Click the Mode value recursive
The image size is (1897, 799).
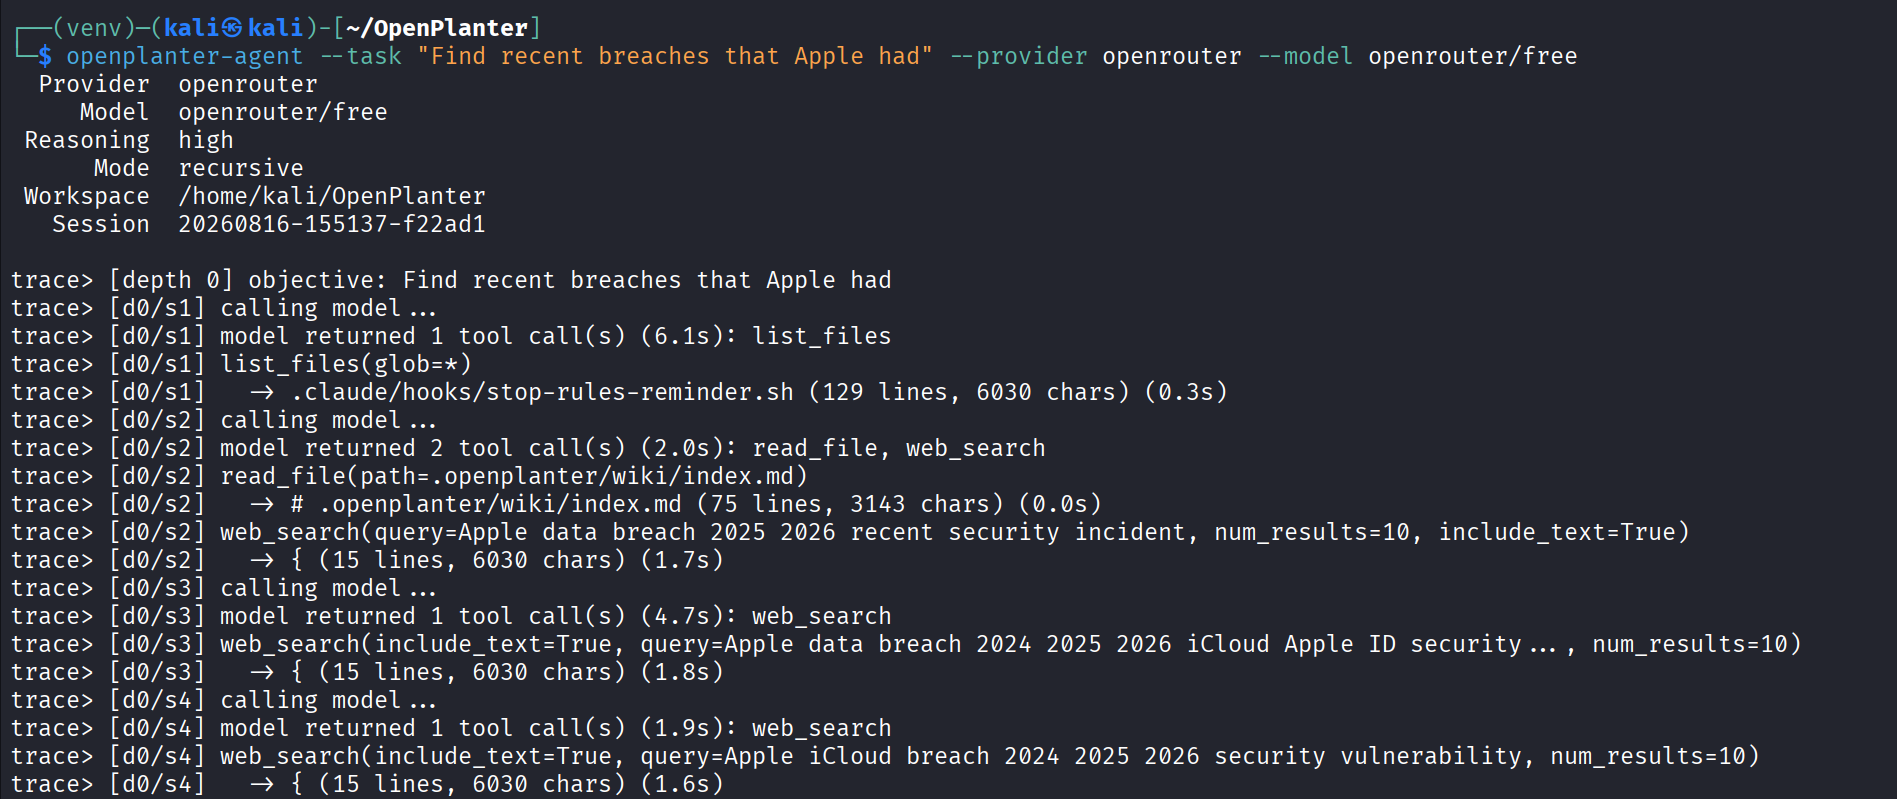(241, 168)
